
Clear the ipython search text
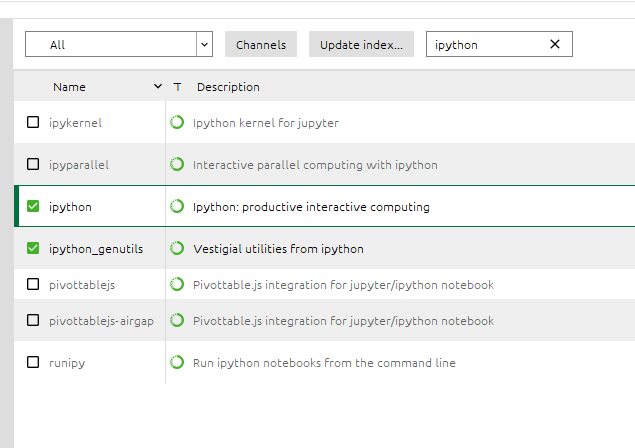pos(555,44)
